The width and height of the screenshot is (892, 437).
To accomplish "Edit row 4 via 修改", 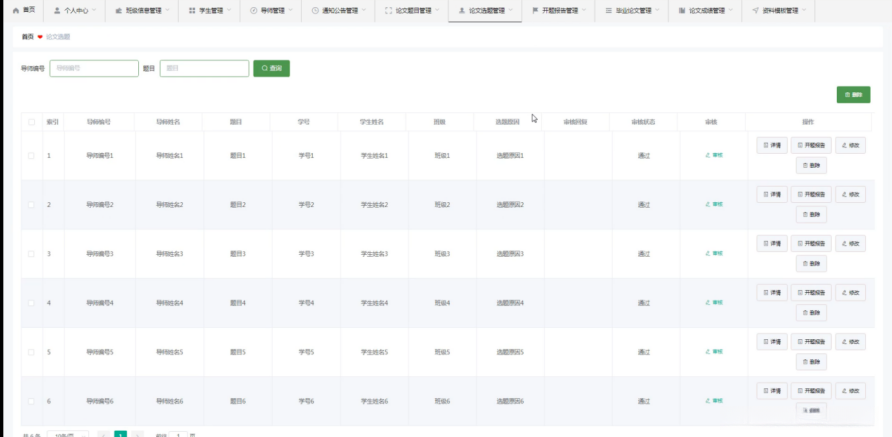I will [x=850, y=292].
